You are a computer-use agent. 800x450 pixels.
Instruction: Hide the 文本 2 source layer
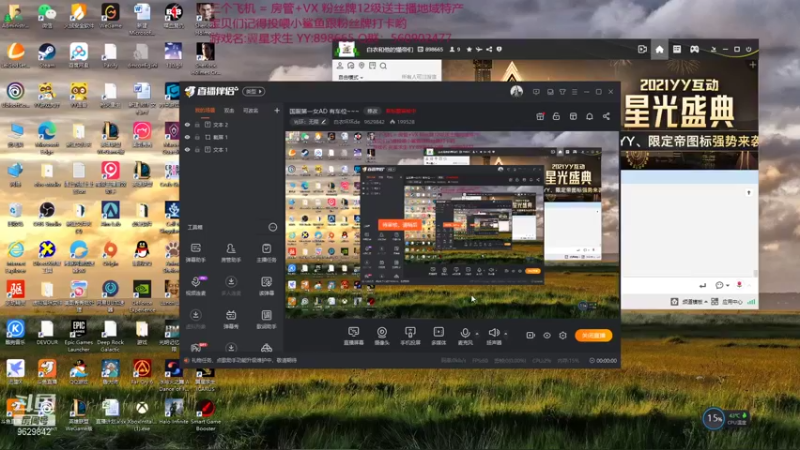click(x=187, y=124)
